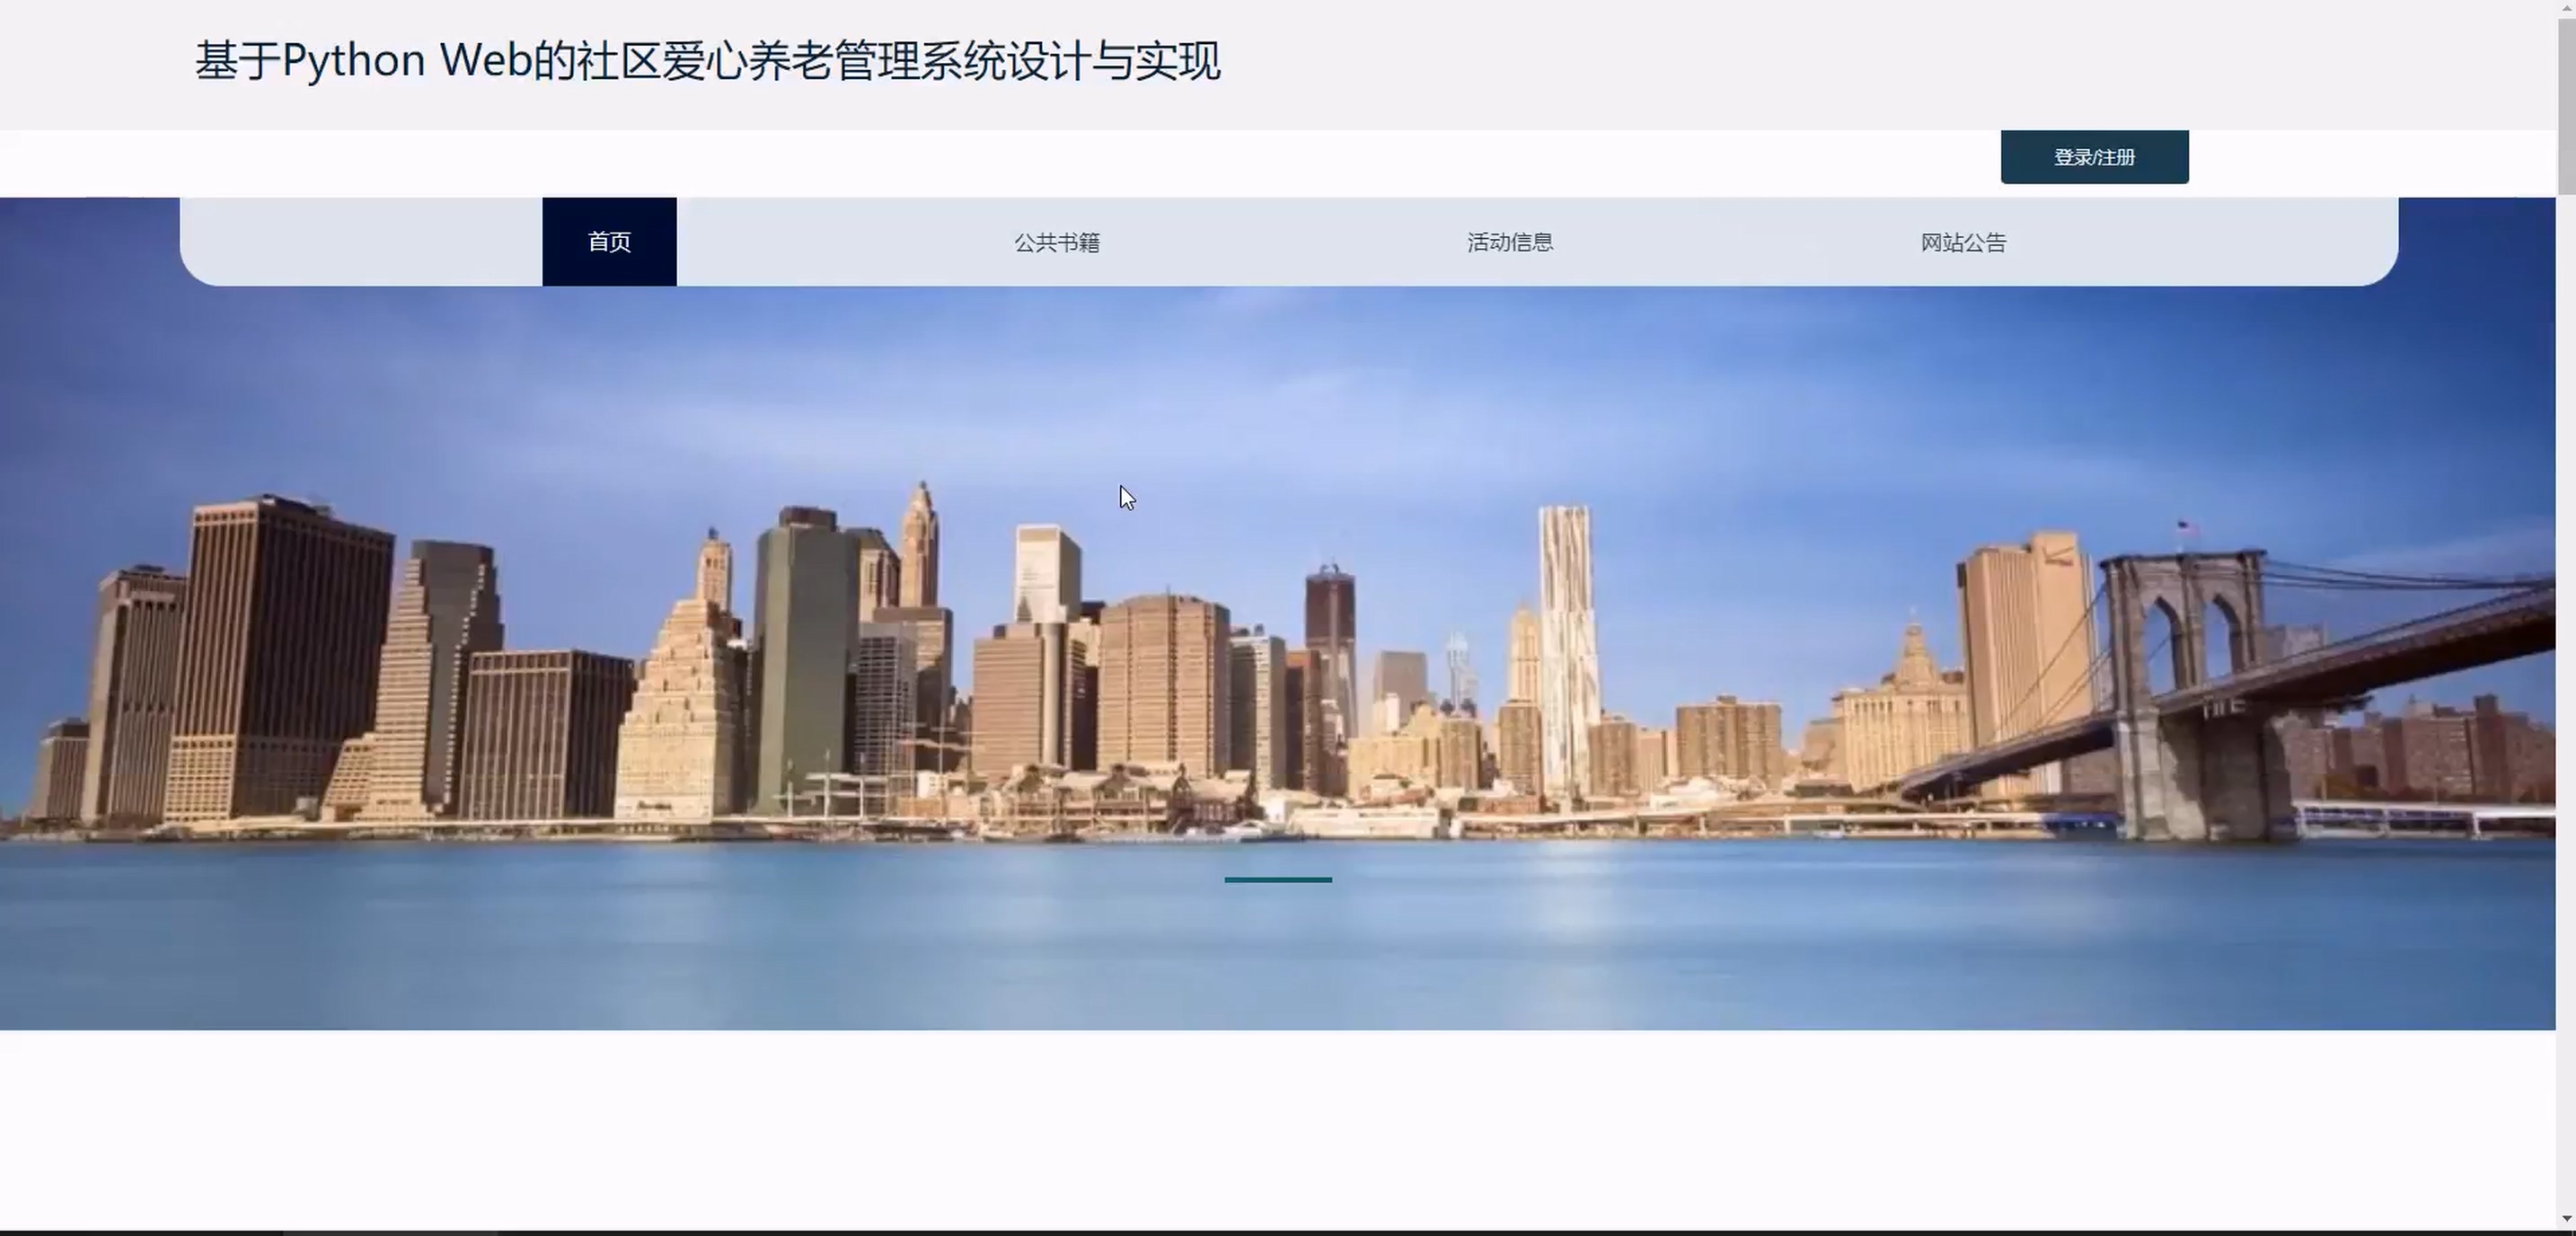Click the scrollbar up arrow
The width and height of the screenshot is (2576, 1236).
[x=2566, y=8]
